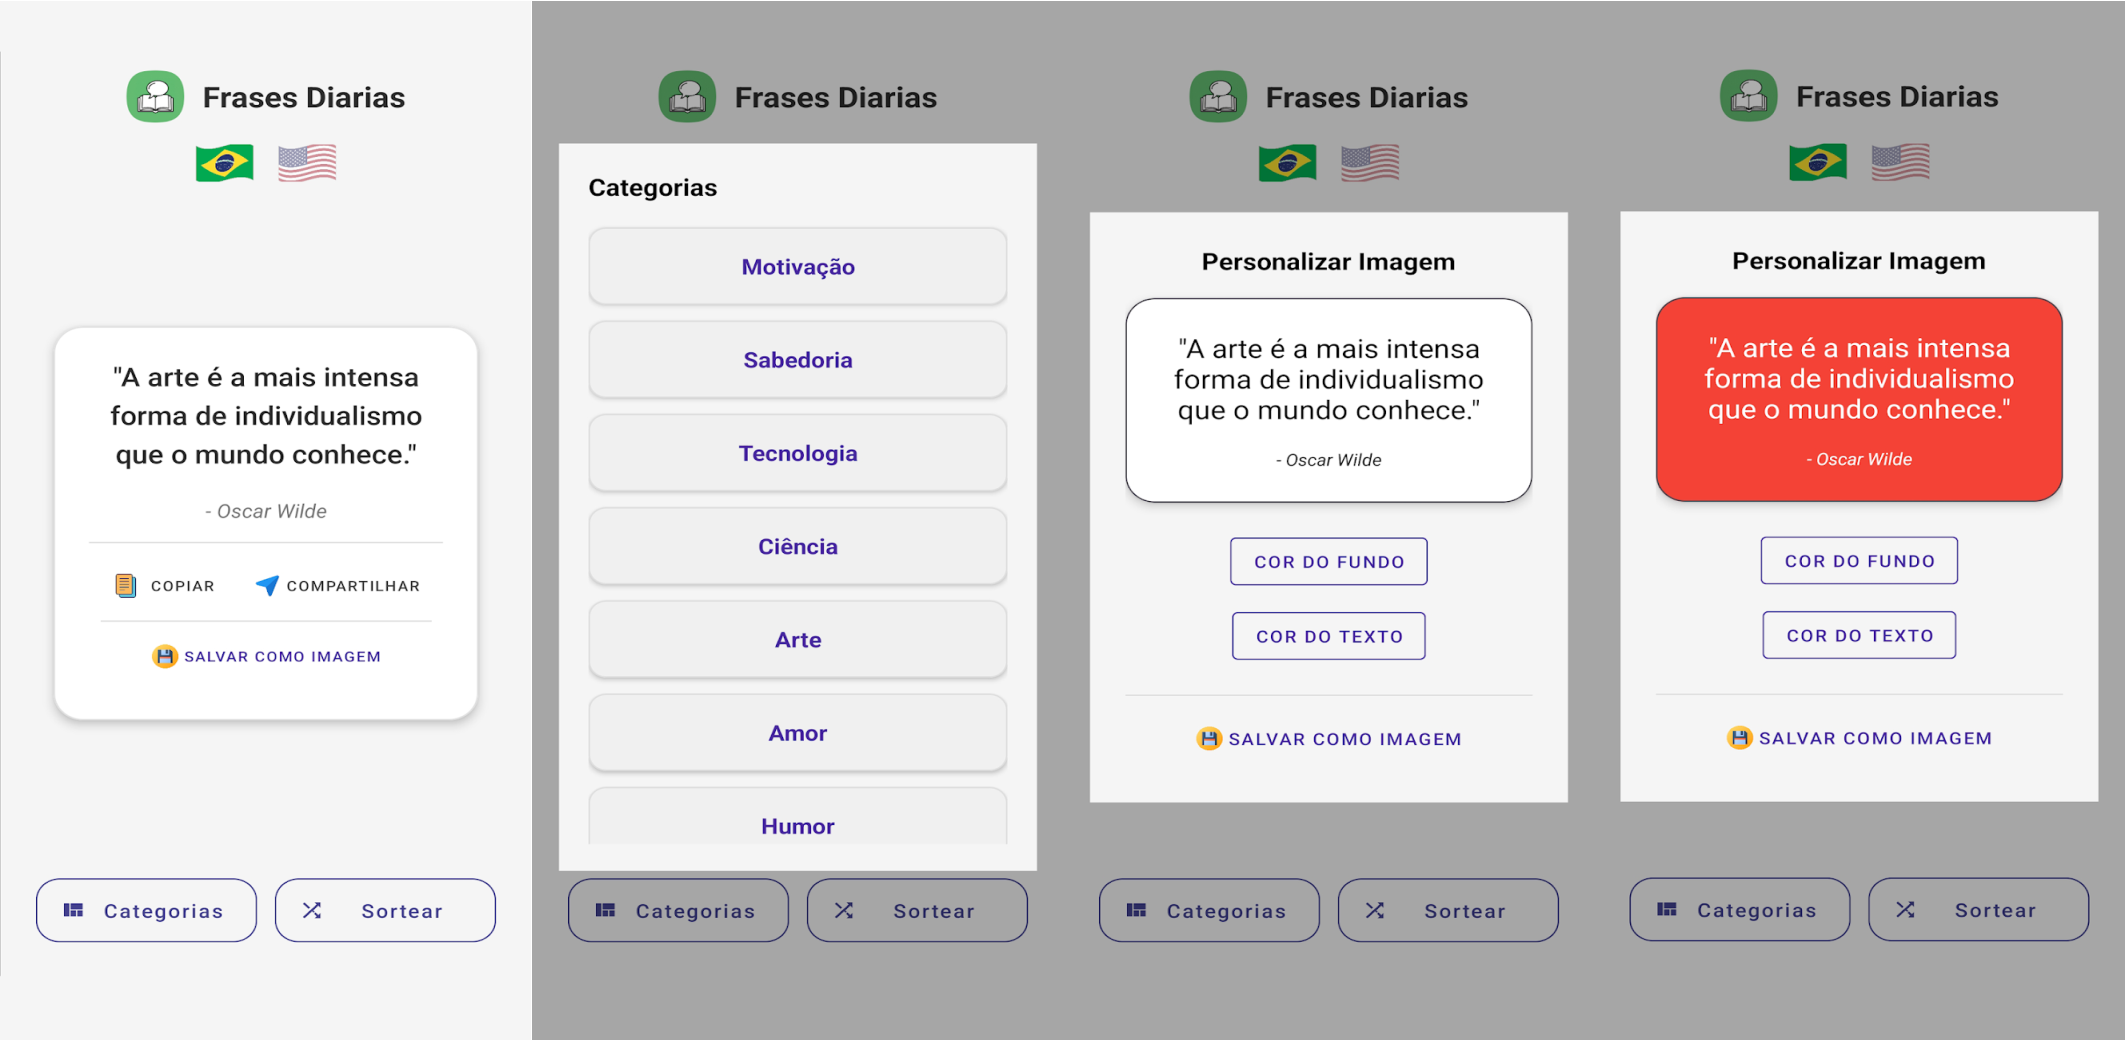
Task: Choose the Arte category
Action: click(x=797, y=639)
